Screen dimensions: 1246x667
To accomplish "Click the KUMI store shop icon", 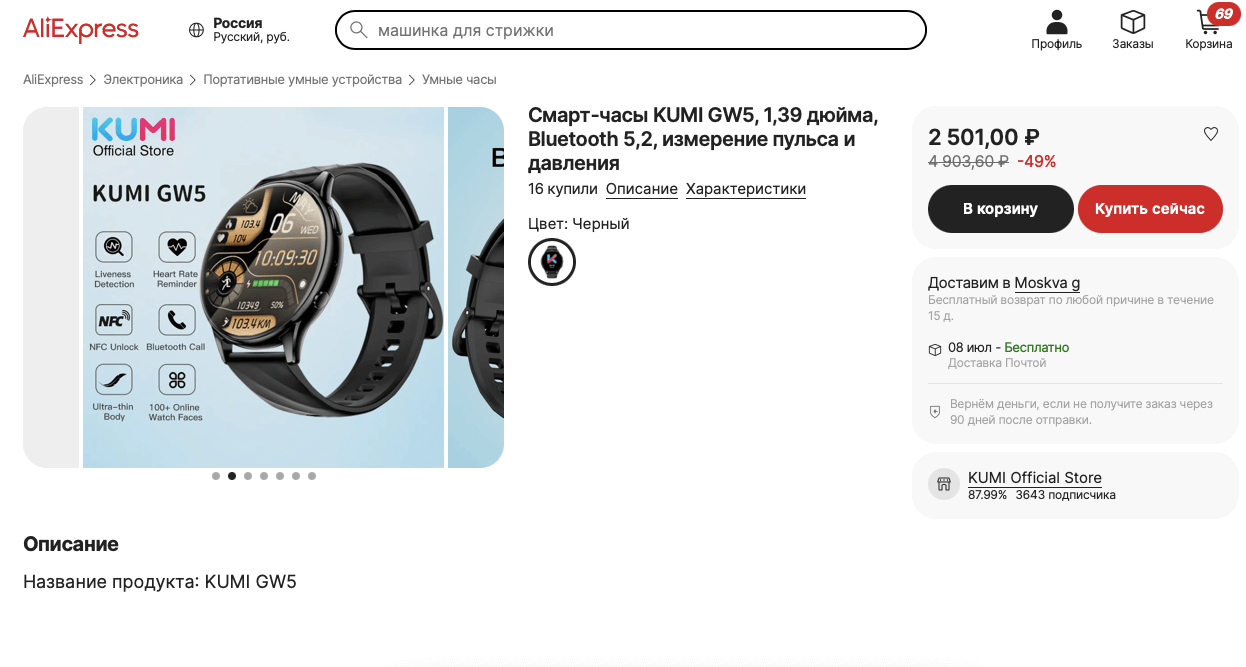I will point(943,485).
